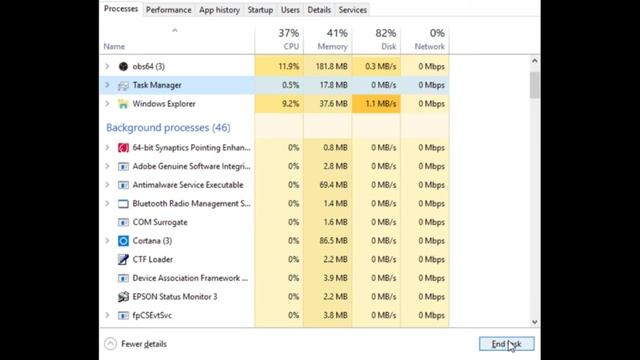Expand the Task Manager process row

107,85
